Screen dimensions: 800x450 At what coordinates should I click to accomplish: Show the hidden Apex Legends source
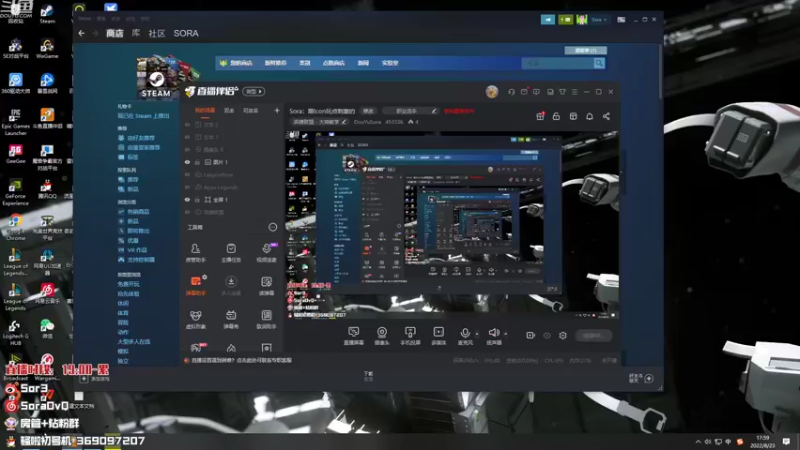point(187,187)
